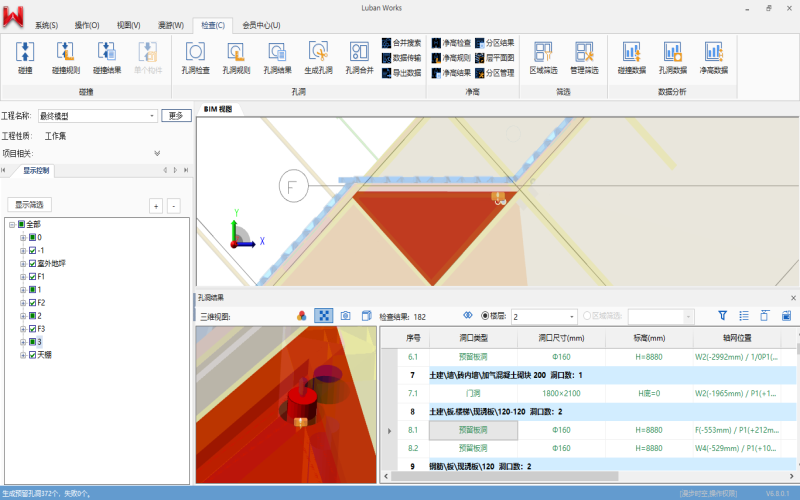
Task: Toggle the 天棚 checkbox
Action: point(33,355)
